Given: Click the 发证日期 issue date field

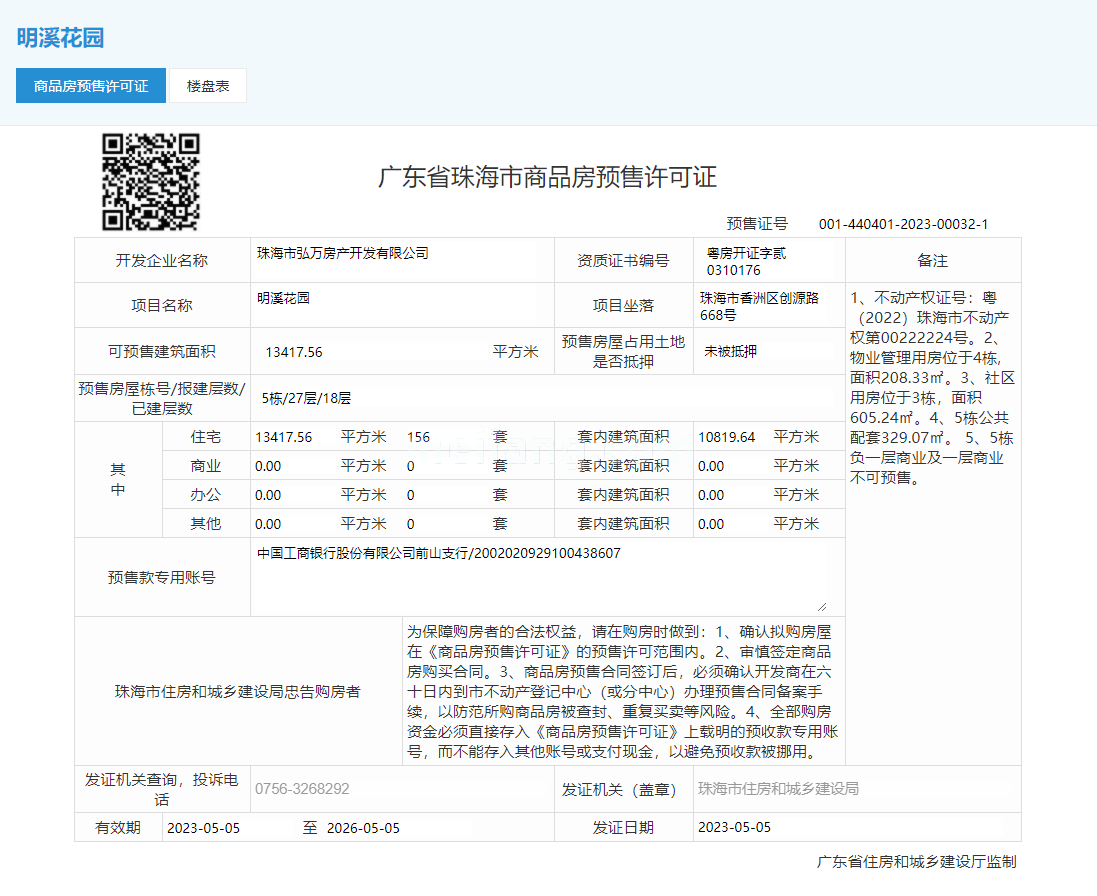Looking at the screenshot, I should pos(849,827).
